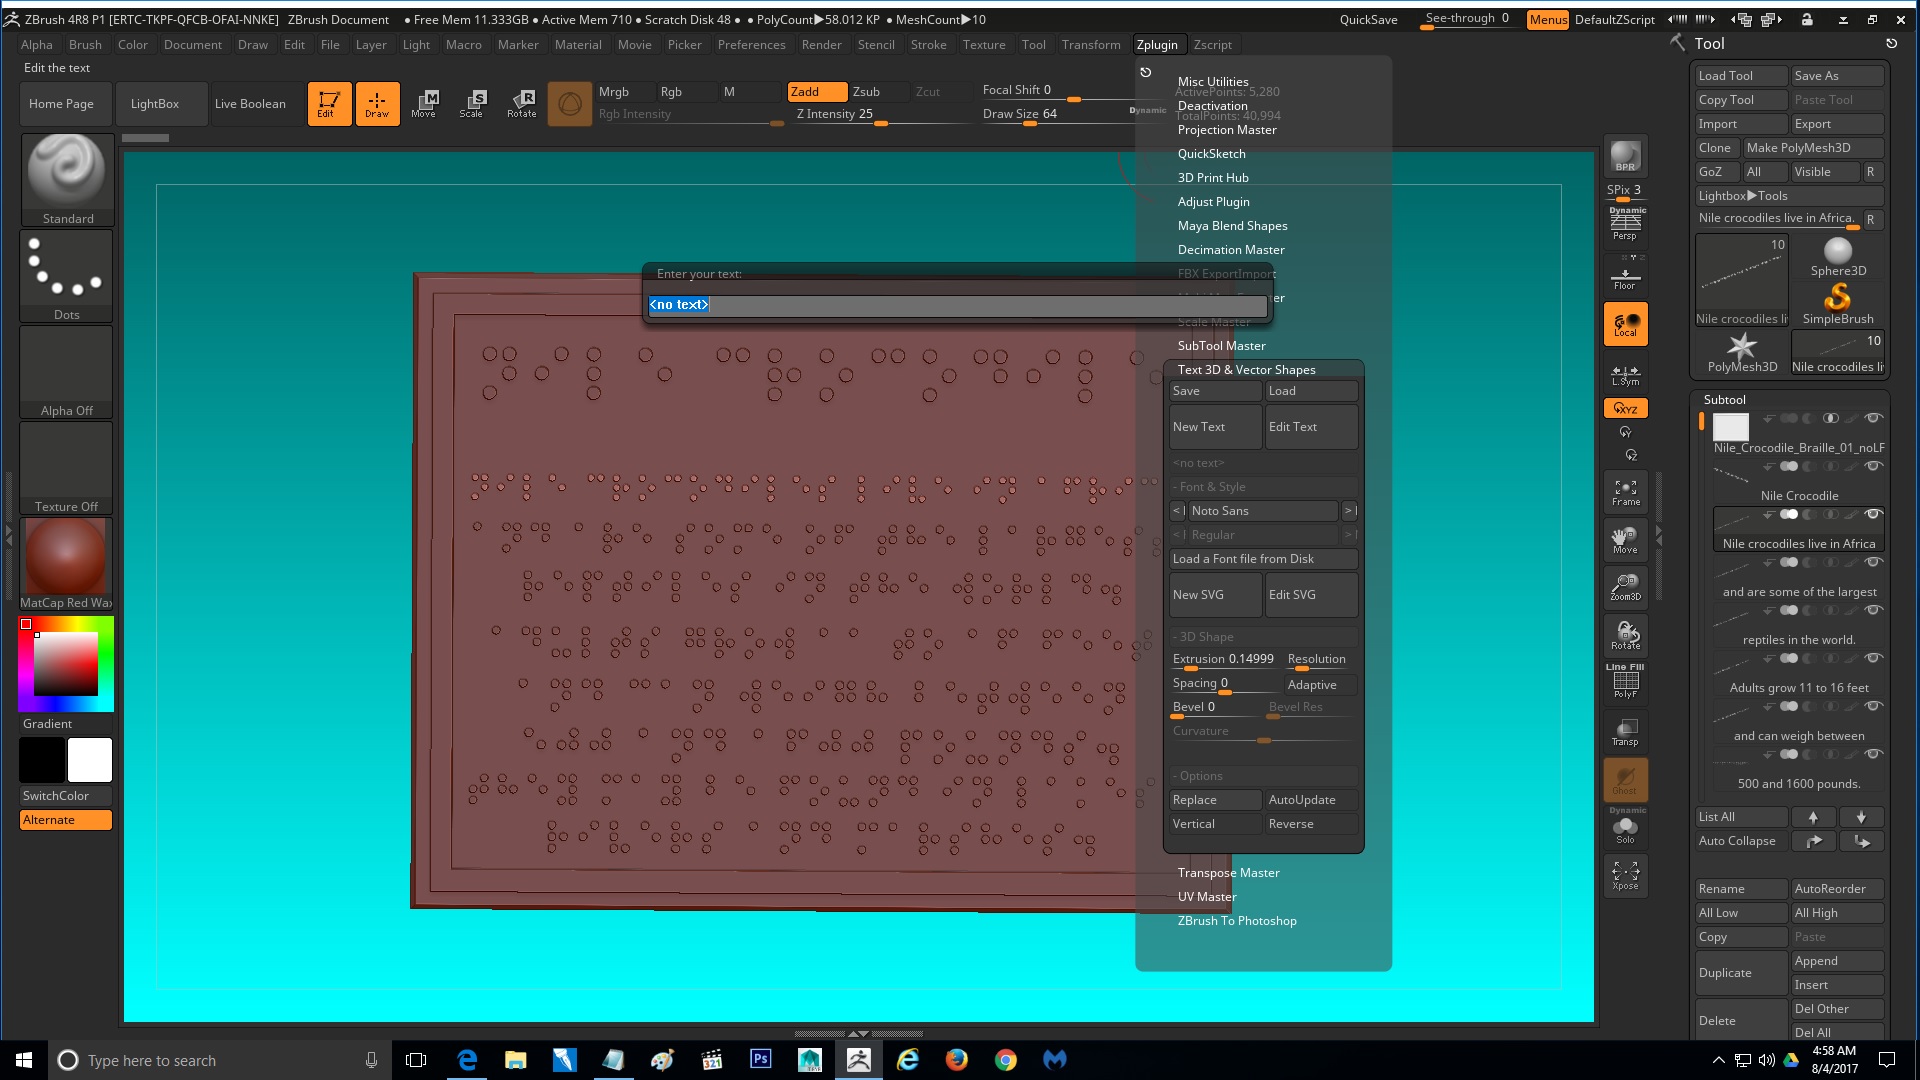The image size is (1920, 1080).
Task: Toggle the XYZ rotation icon
Action: [1625, 408]
